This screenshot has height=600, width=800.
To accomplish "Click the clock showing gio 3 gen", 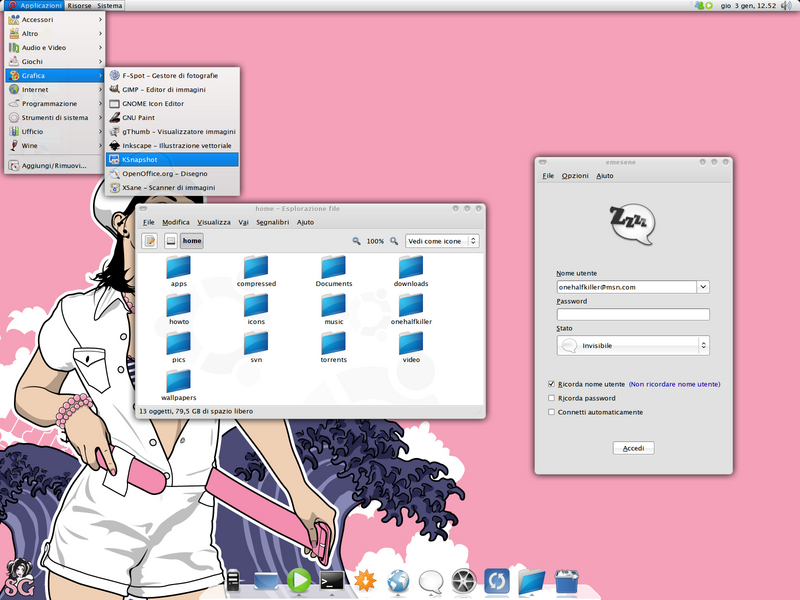I will tap(748, 6).
